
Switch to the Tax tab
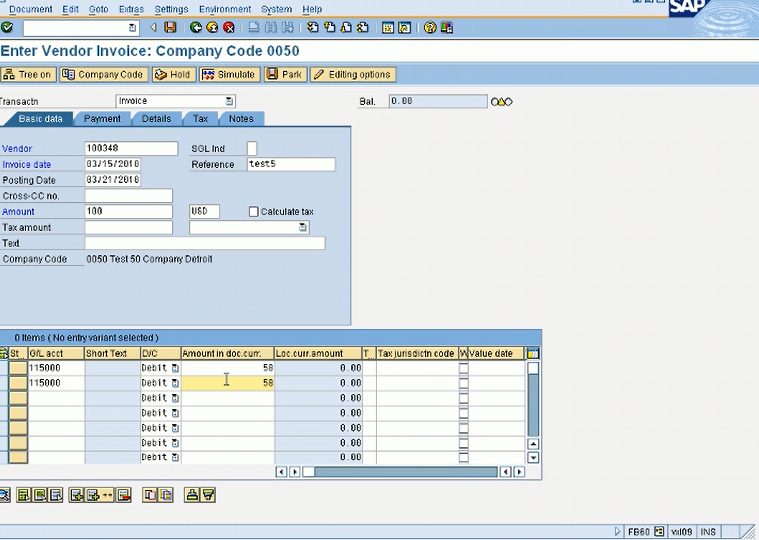pos(200,119)
